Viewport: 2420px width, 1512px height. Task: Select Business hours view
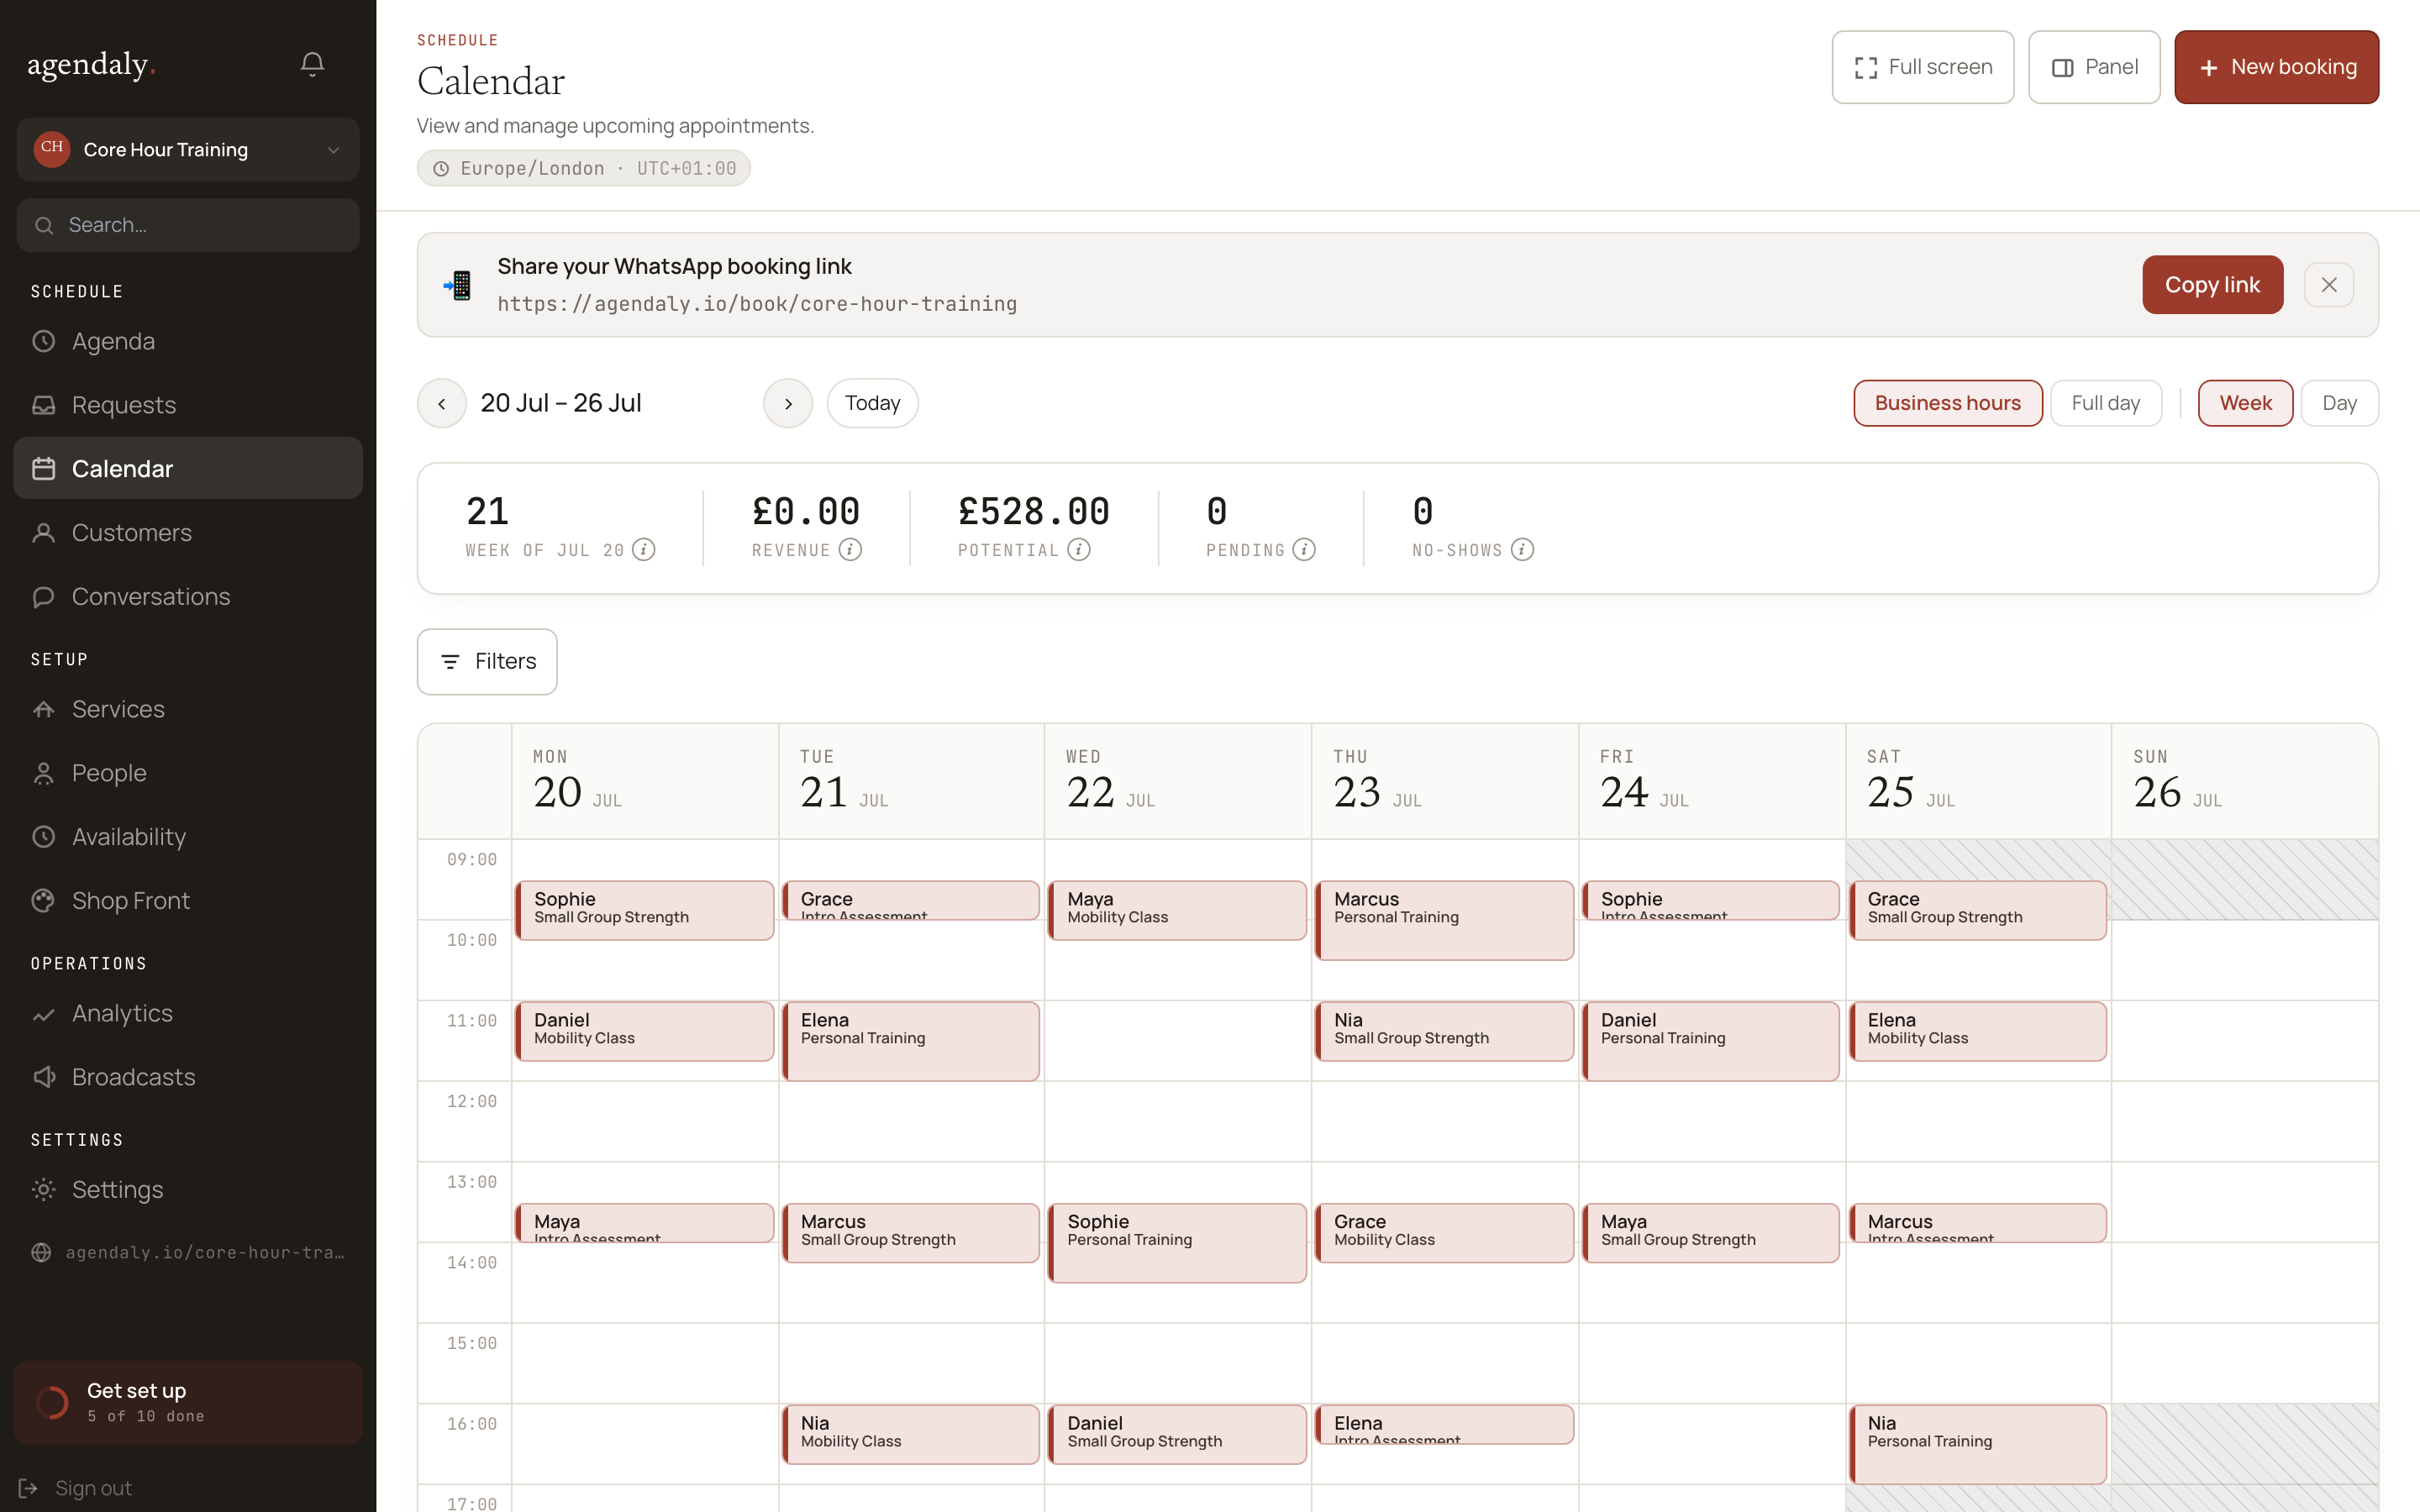pos(1947,403)
